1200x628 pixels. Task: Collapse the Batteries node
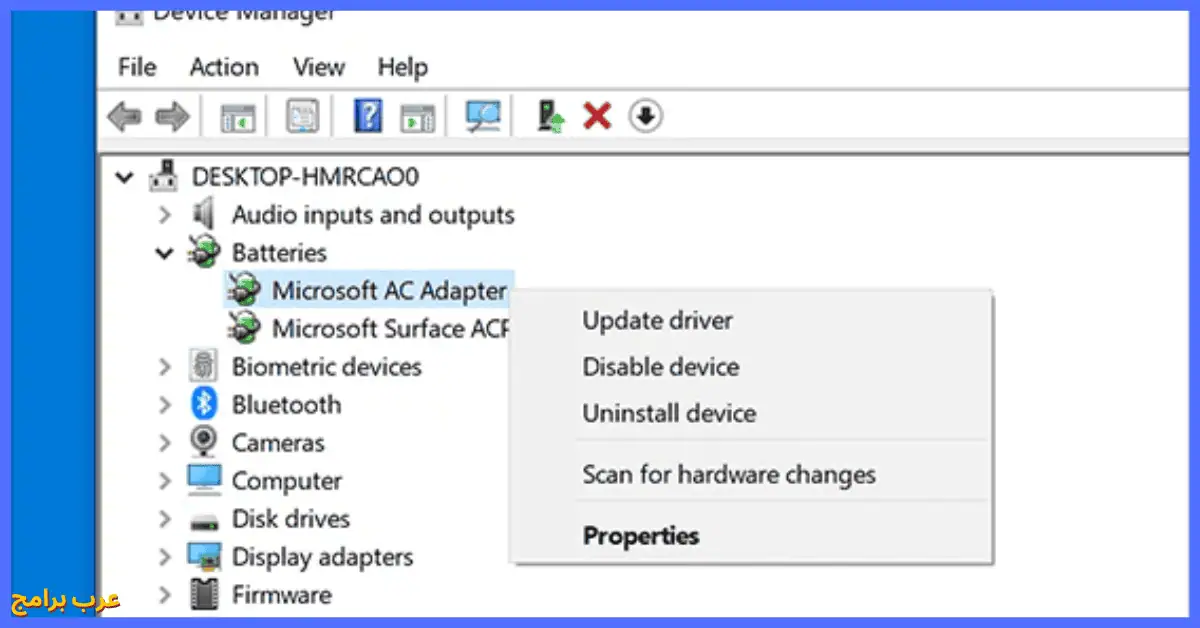(x=165, y=253)
